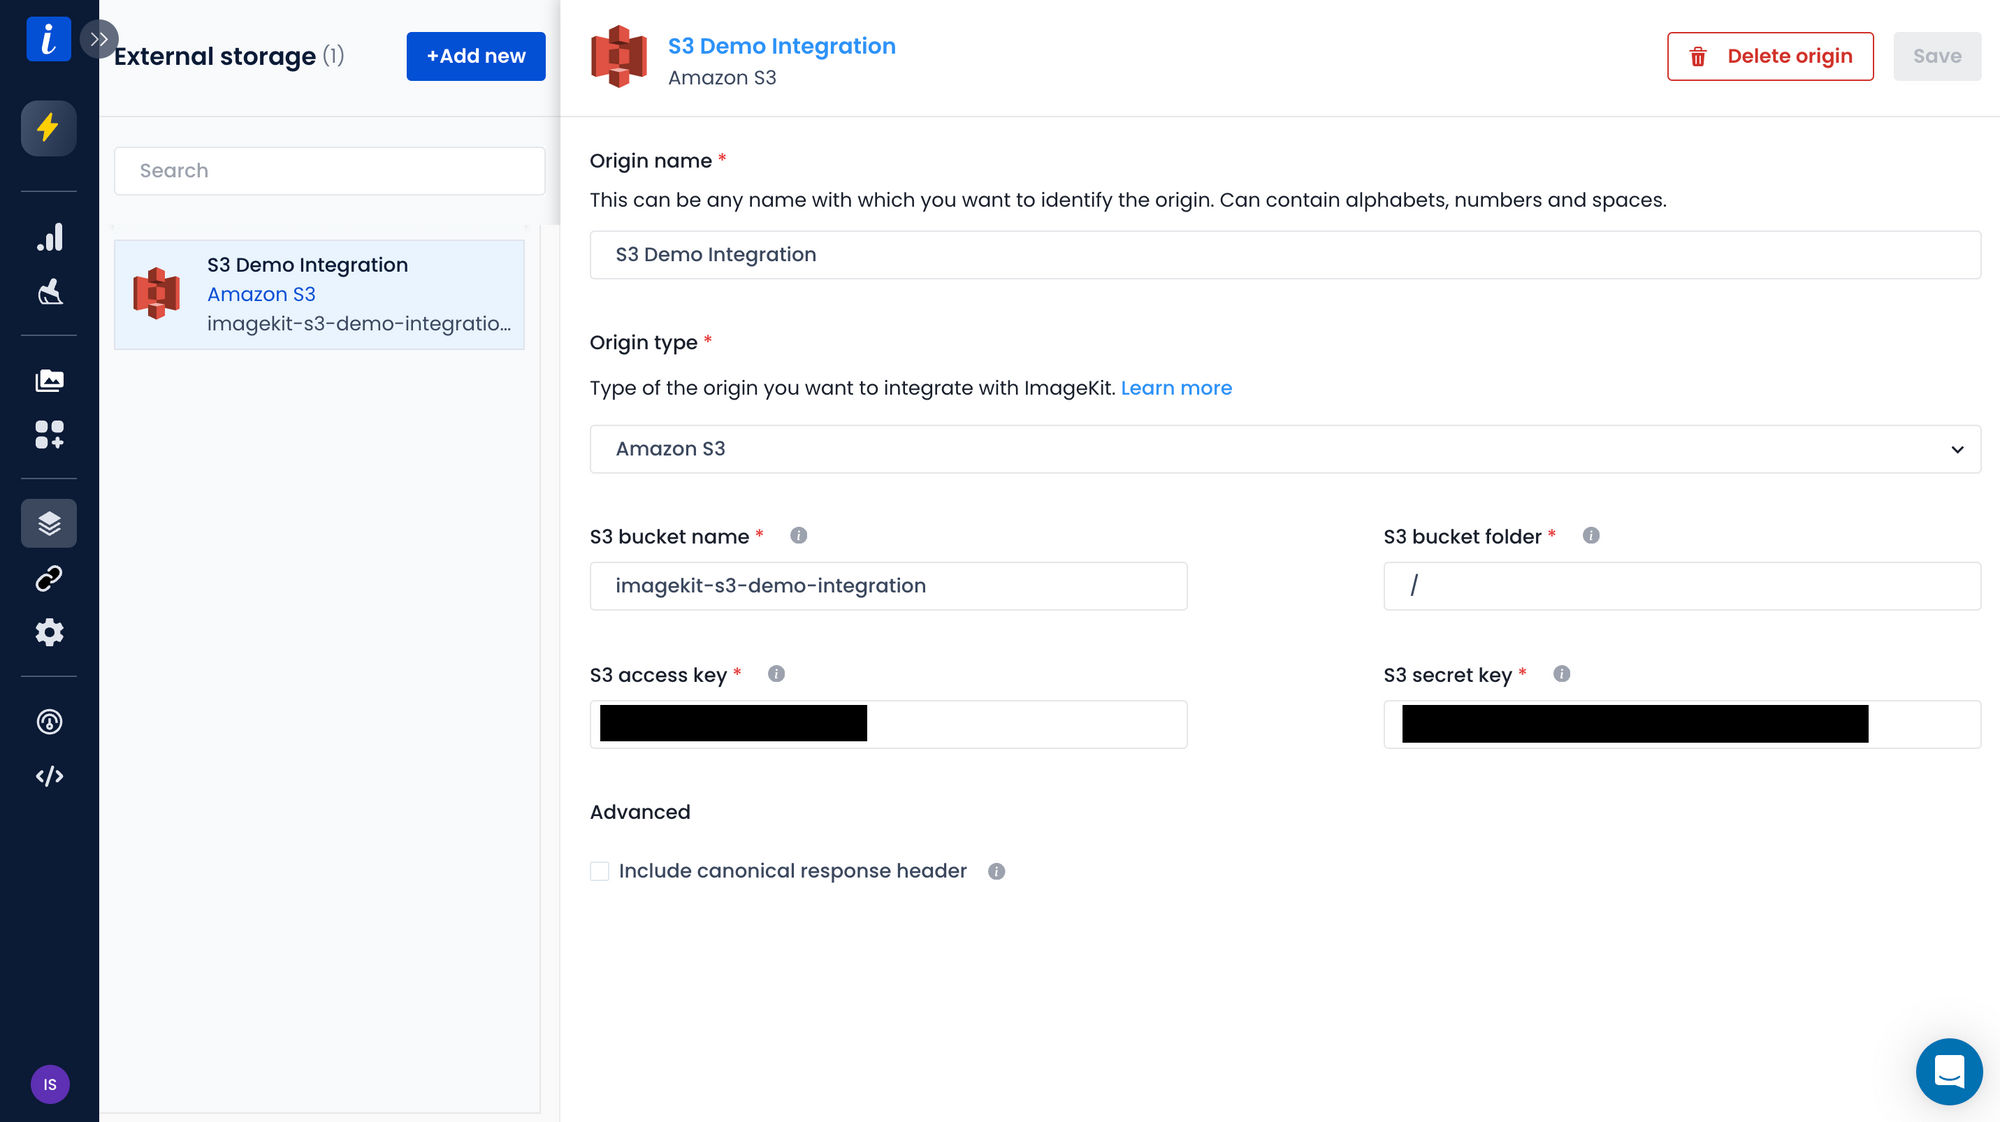Image resolution: width=2000 pixels, height=1122 pixels.
Task: Select S3 Demo Integration list entry
Action: tap(319, 294)
